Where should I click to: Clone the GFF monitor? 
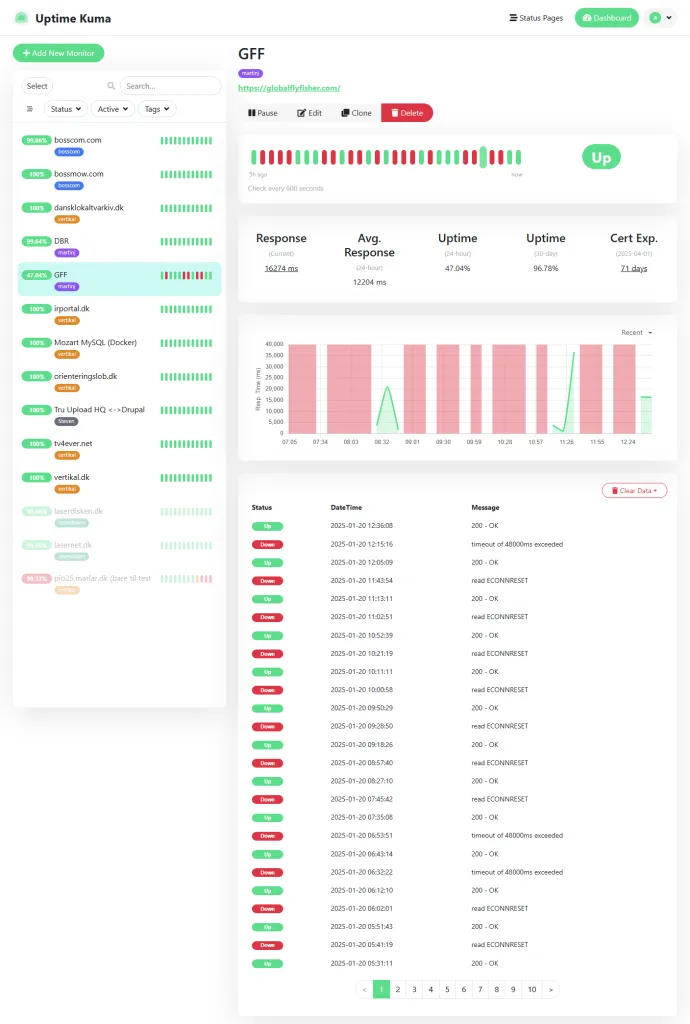click(x=356, y=113)
